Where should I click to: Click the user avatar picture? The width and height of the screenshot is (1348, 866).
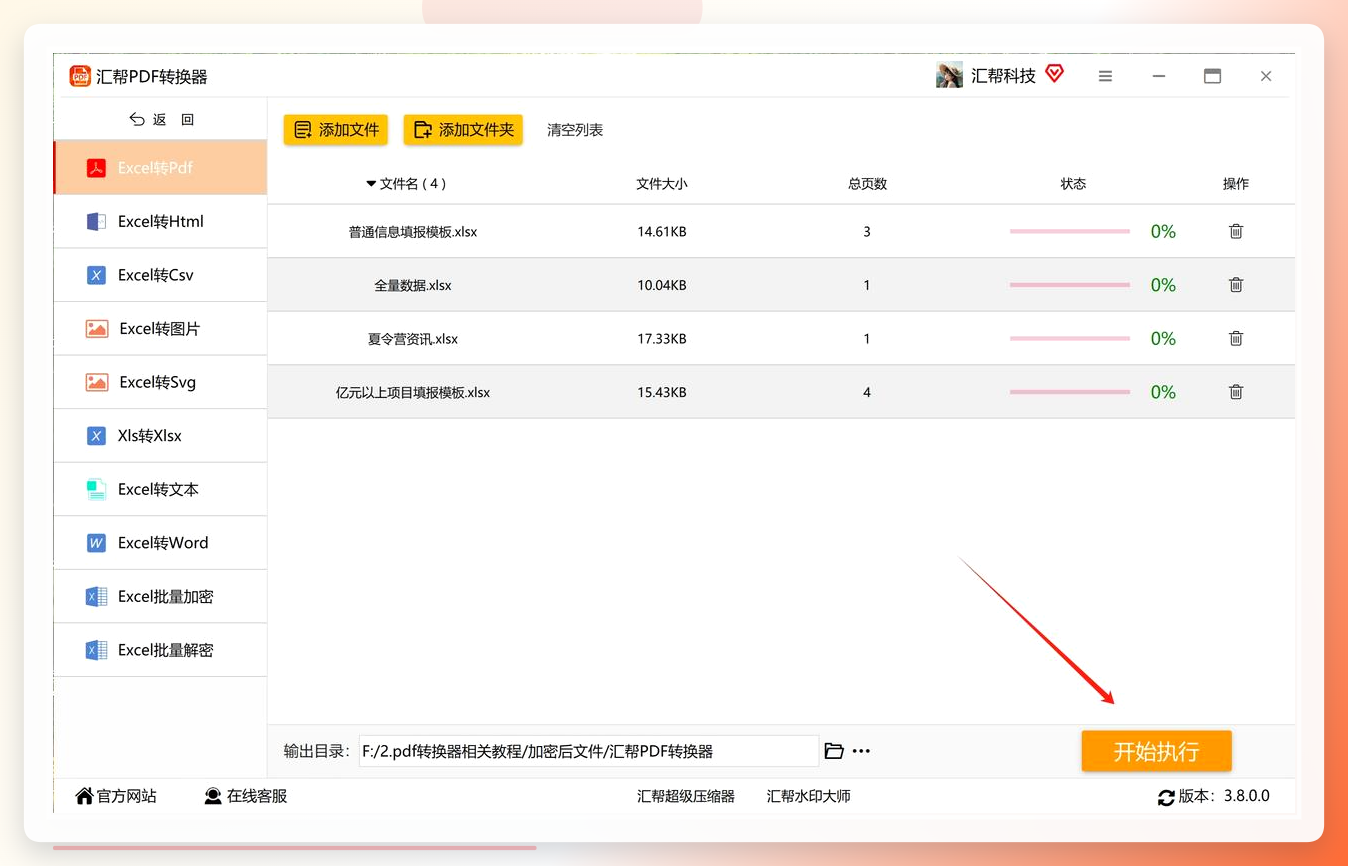pyautogui.click(x=949, y=75)
